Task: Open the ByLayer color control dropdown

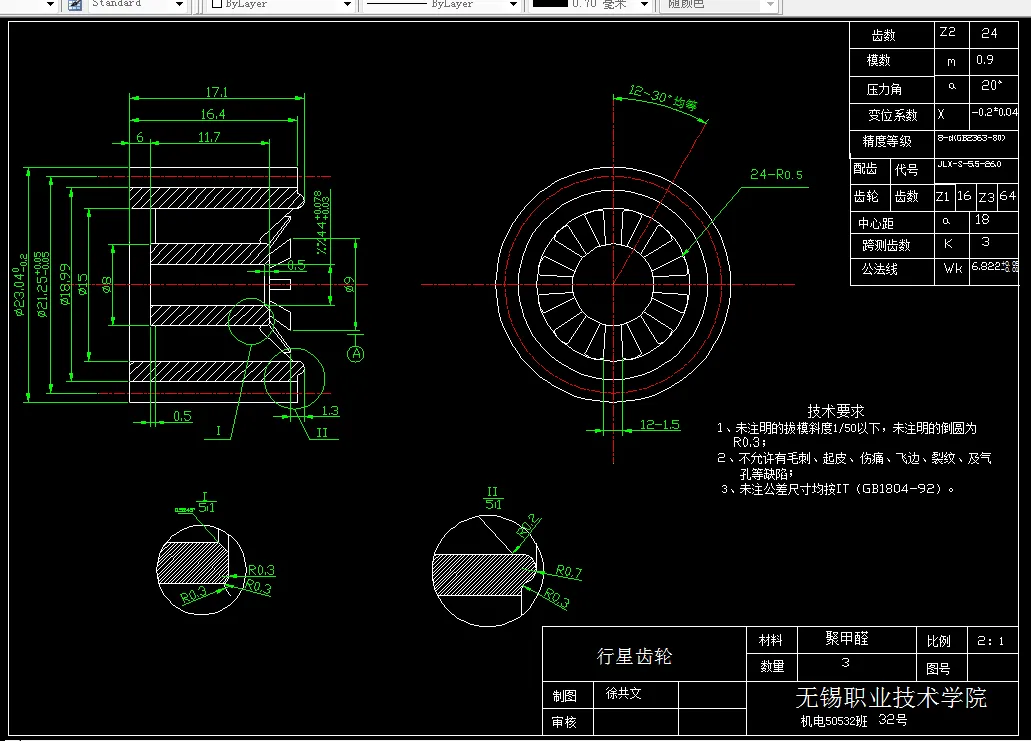Action: point(348,5)
